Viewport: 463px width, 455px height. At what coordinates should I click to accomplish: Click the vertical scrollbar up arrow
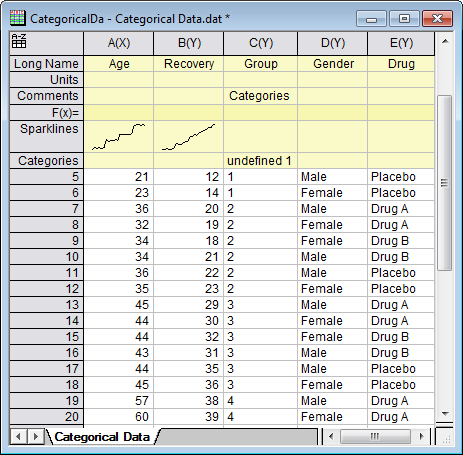click(x=445, y=41)
